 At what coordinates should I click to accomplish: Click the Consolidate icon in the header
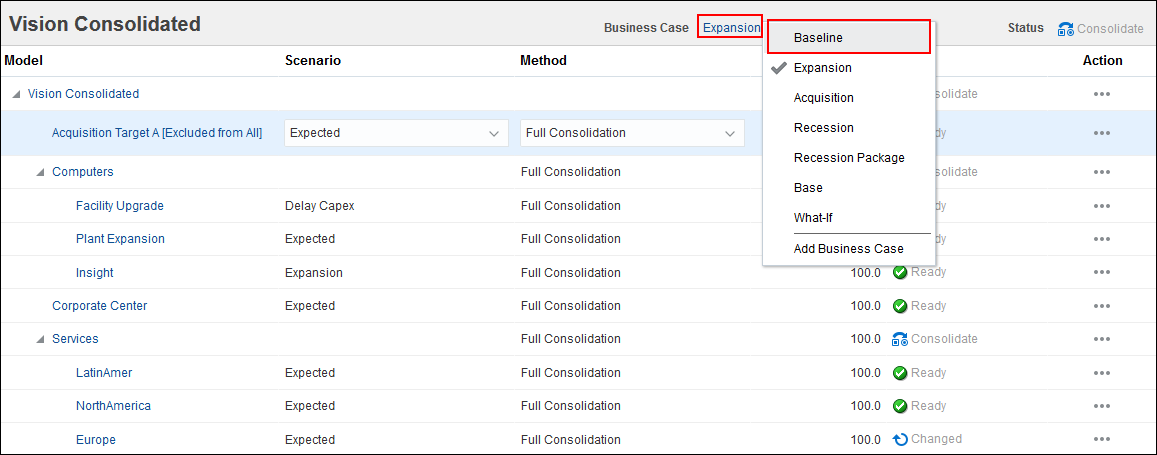click(1065, 29)
